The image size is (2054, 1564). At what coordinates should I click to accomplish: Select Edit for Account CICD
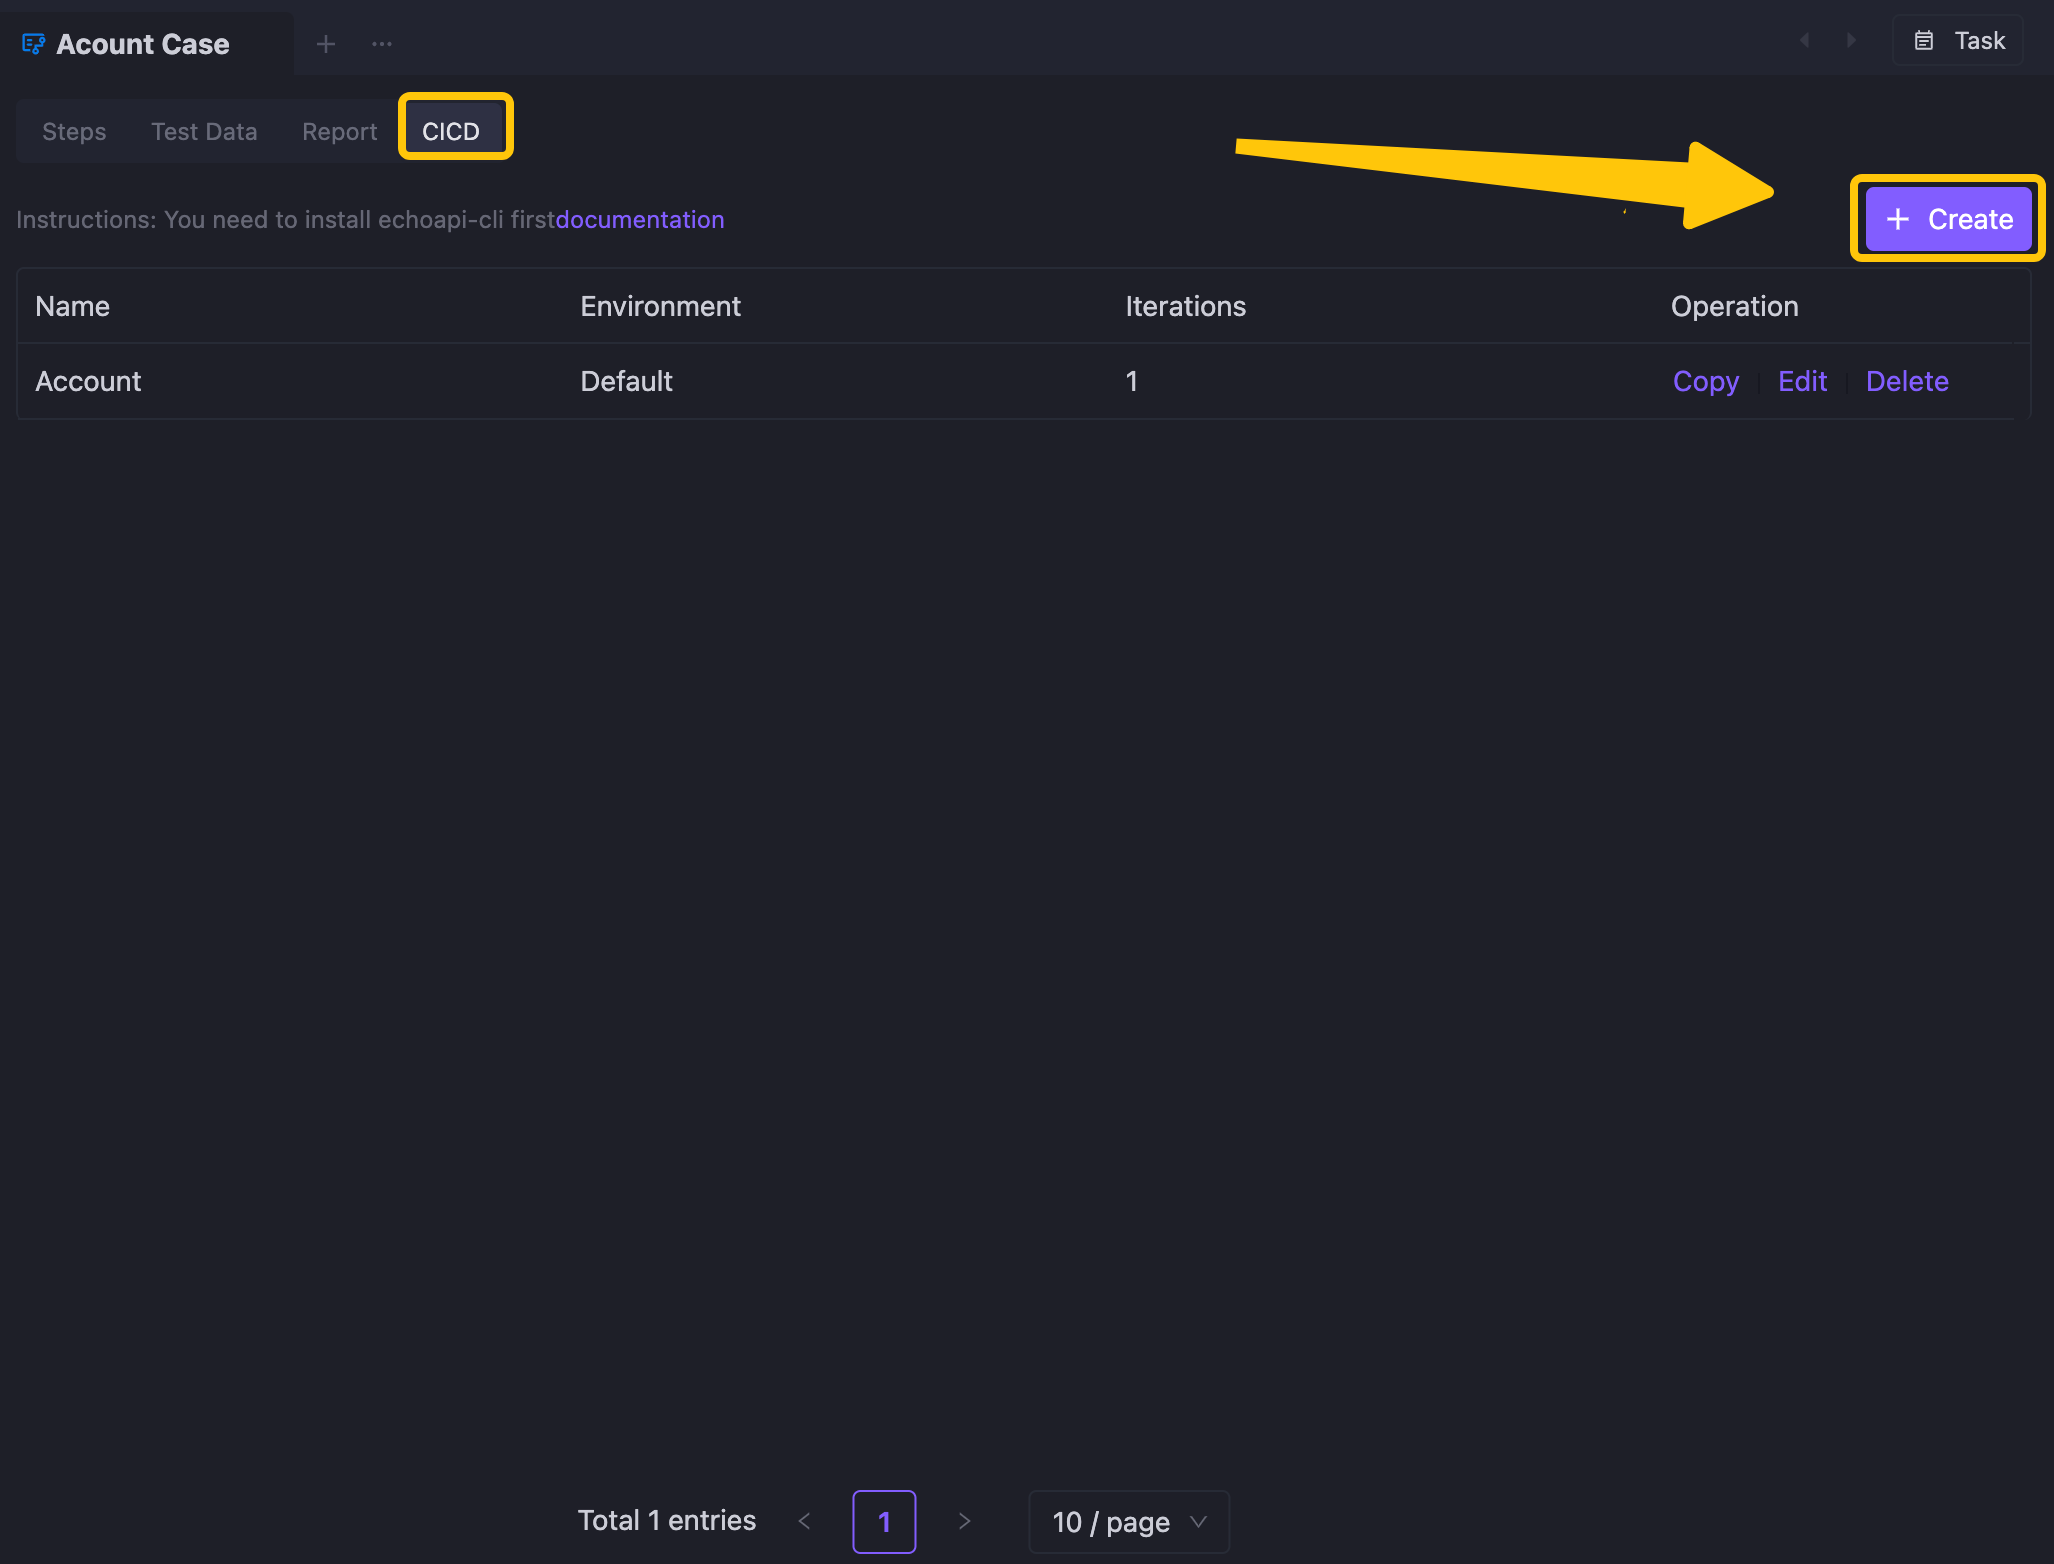[1803, 381]
